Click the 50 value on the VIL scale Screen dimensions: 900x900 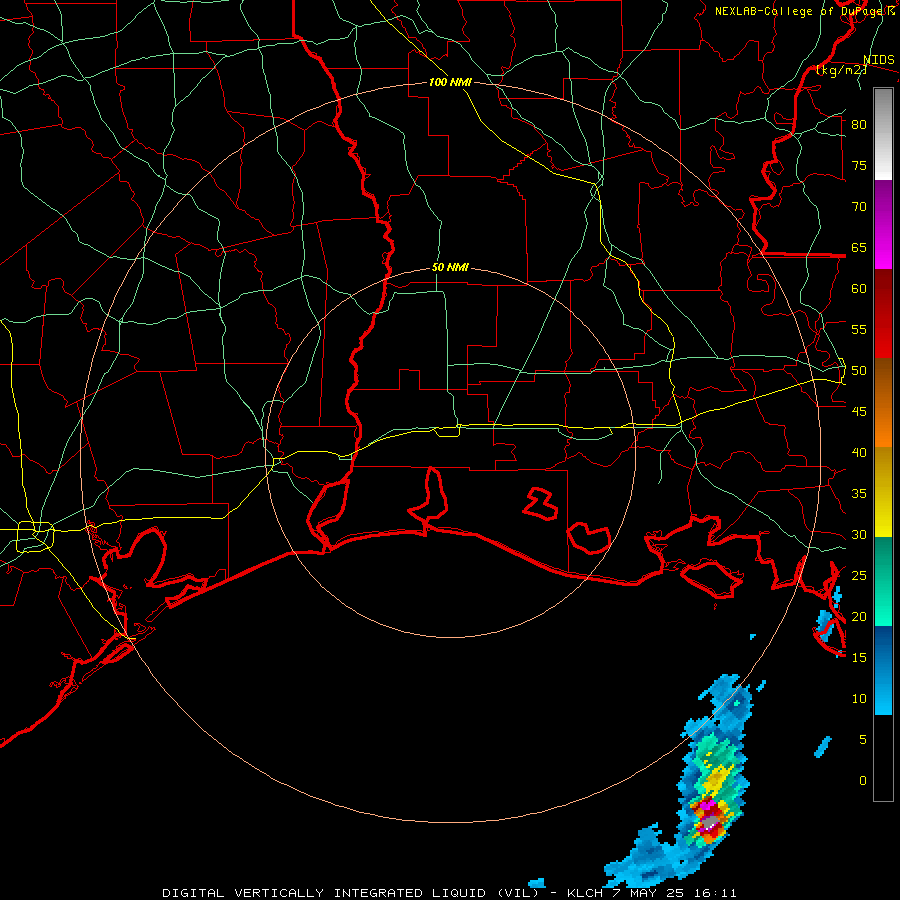[859, 371]
